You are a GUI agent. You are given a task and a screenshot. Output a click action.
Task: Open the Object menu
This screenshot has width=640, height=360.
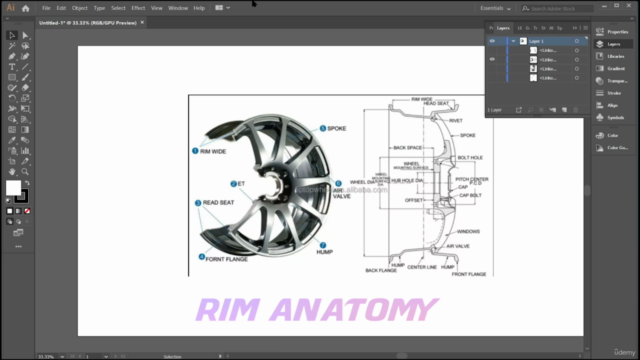80,8
